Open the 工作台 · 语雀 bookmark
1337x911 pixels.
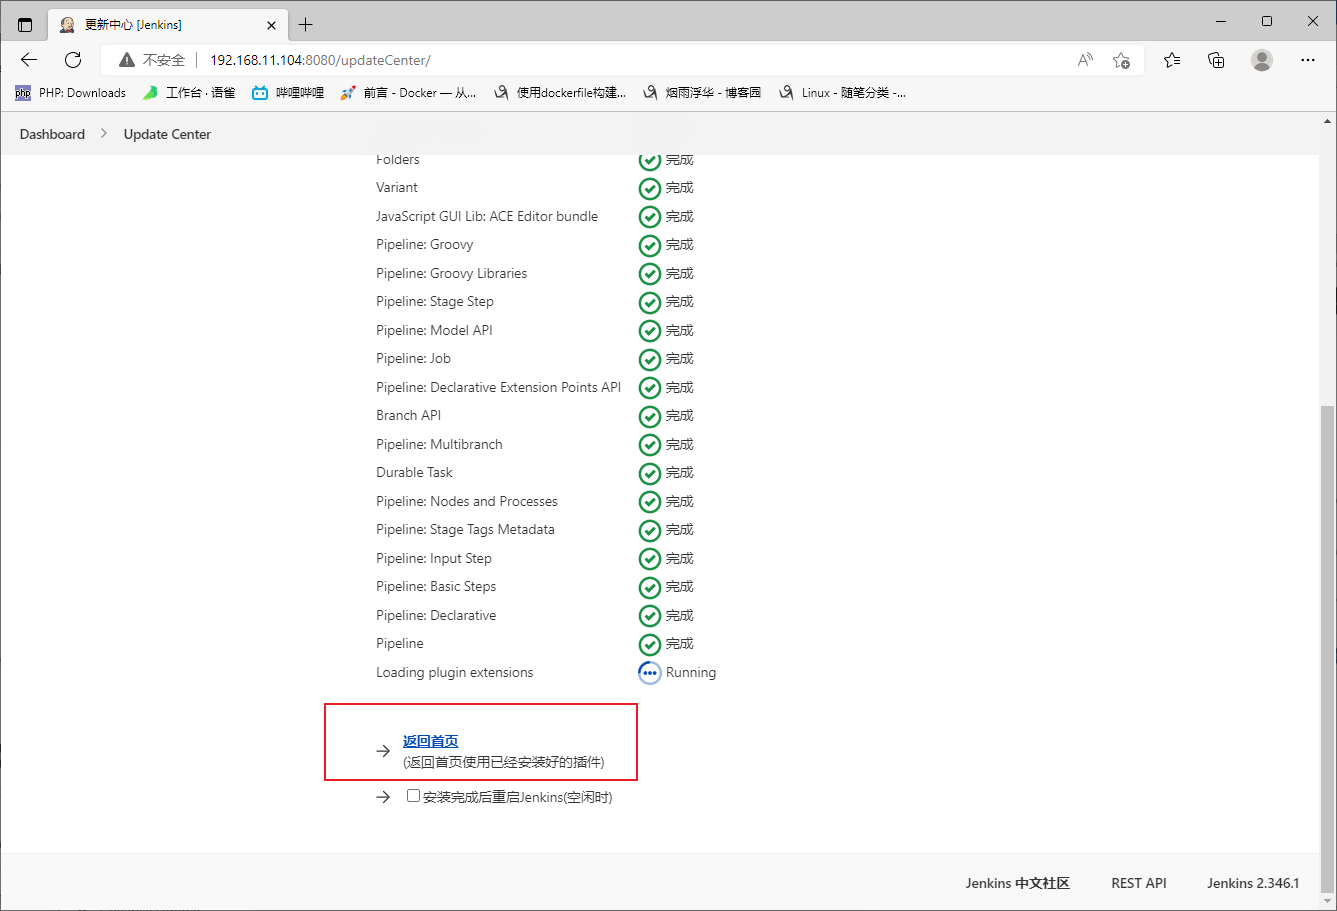click(x=189, y=93)
